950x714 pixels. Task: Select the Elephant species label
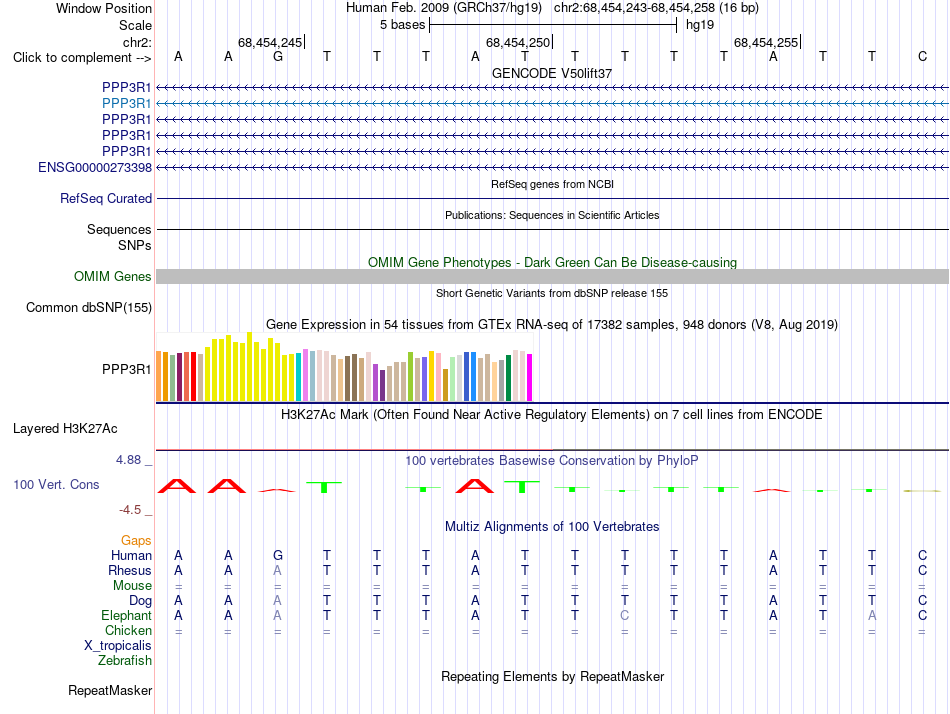tap(126, 616)
